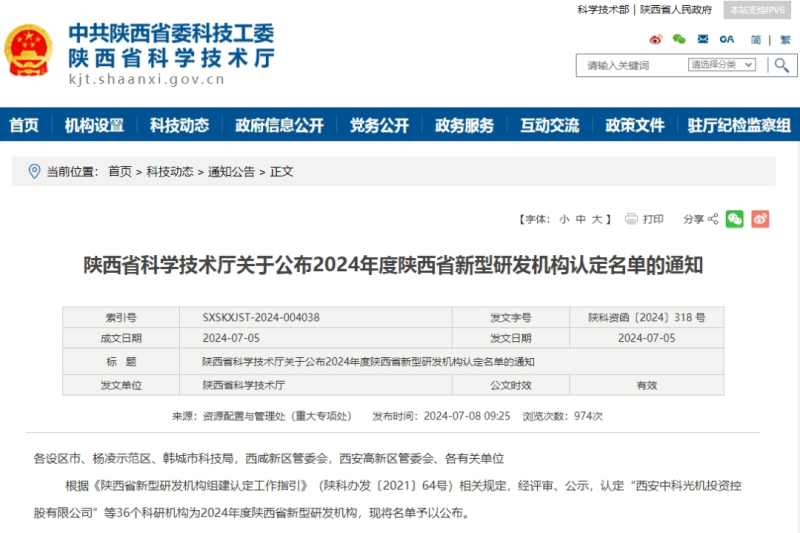Share article via red Weibo button
The image size is (800, 533).
coord(761,219)
